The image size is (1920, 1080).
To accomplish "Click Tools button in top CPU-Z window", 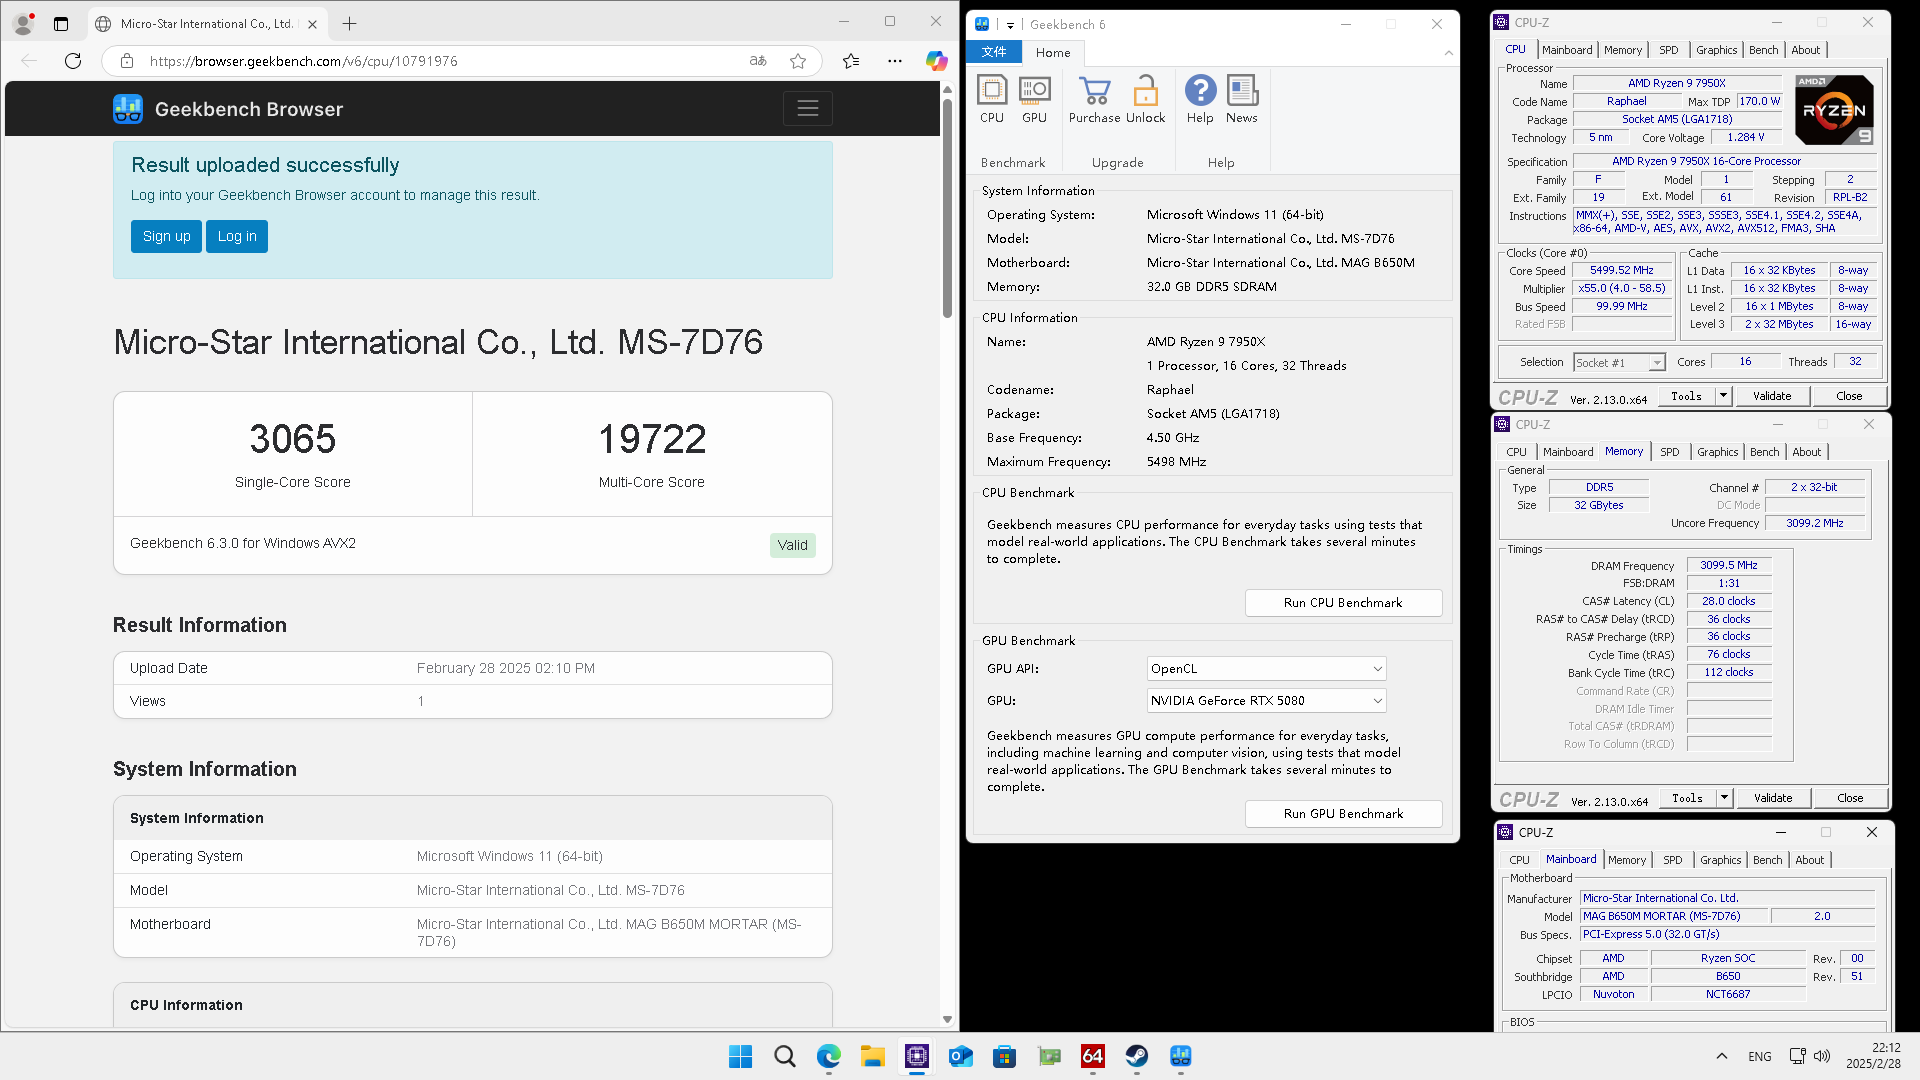I will pos(1687,396).
